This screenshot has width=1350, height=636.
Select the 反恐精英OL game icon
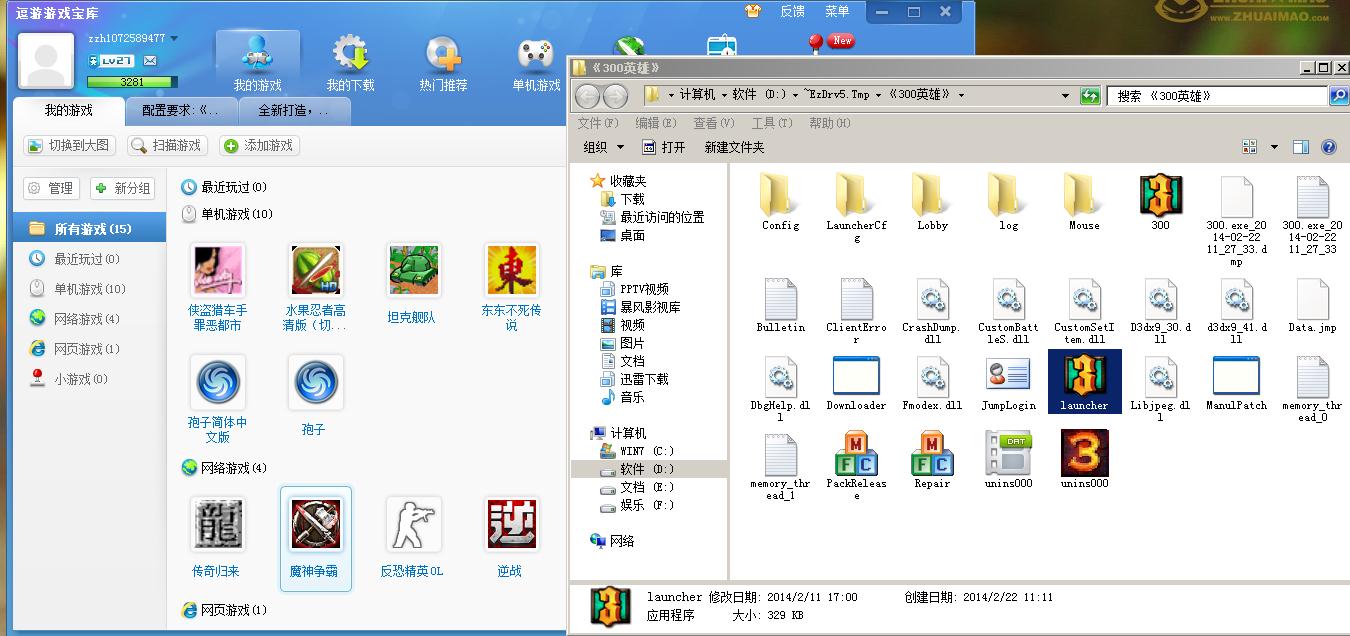pos(414,524)
